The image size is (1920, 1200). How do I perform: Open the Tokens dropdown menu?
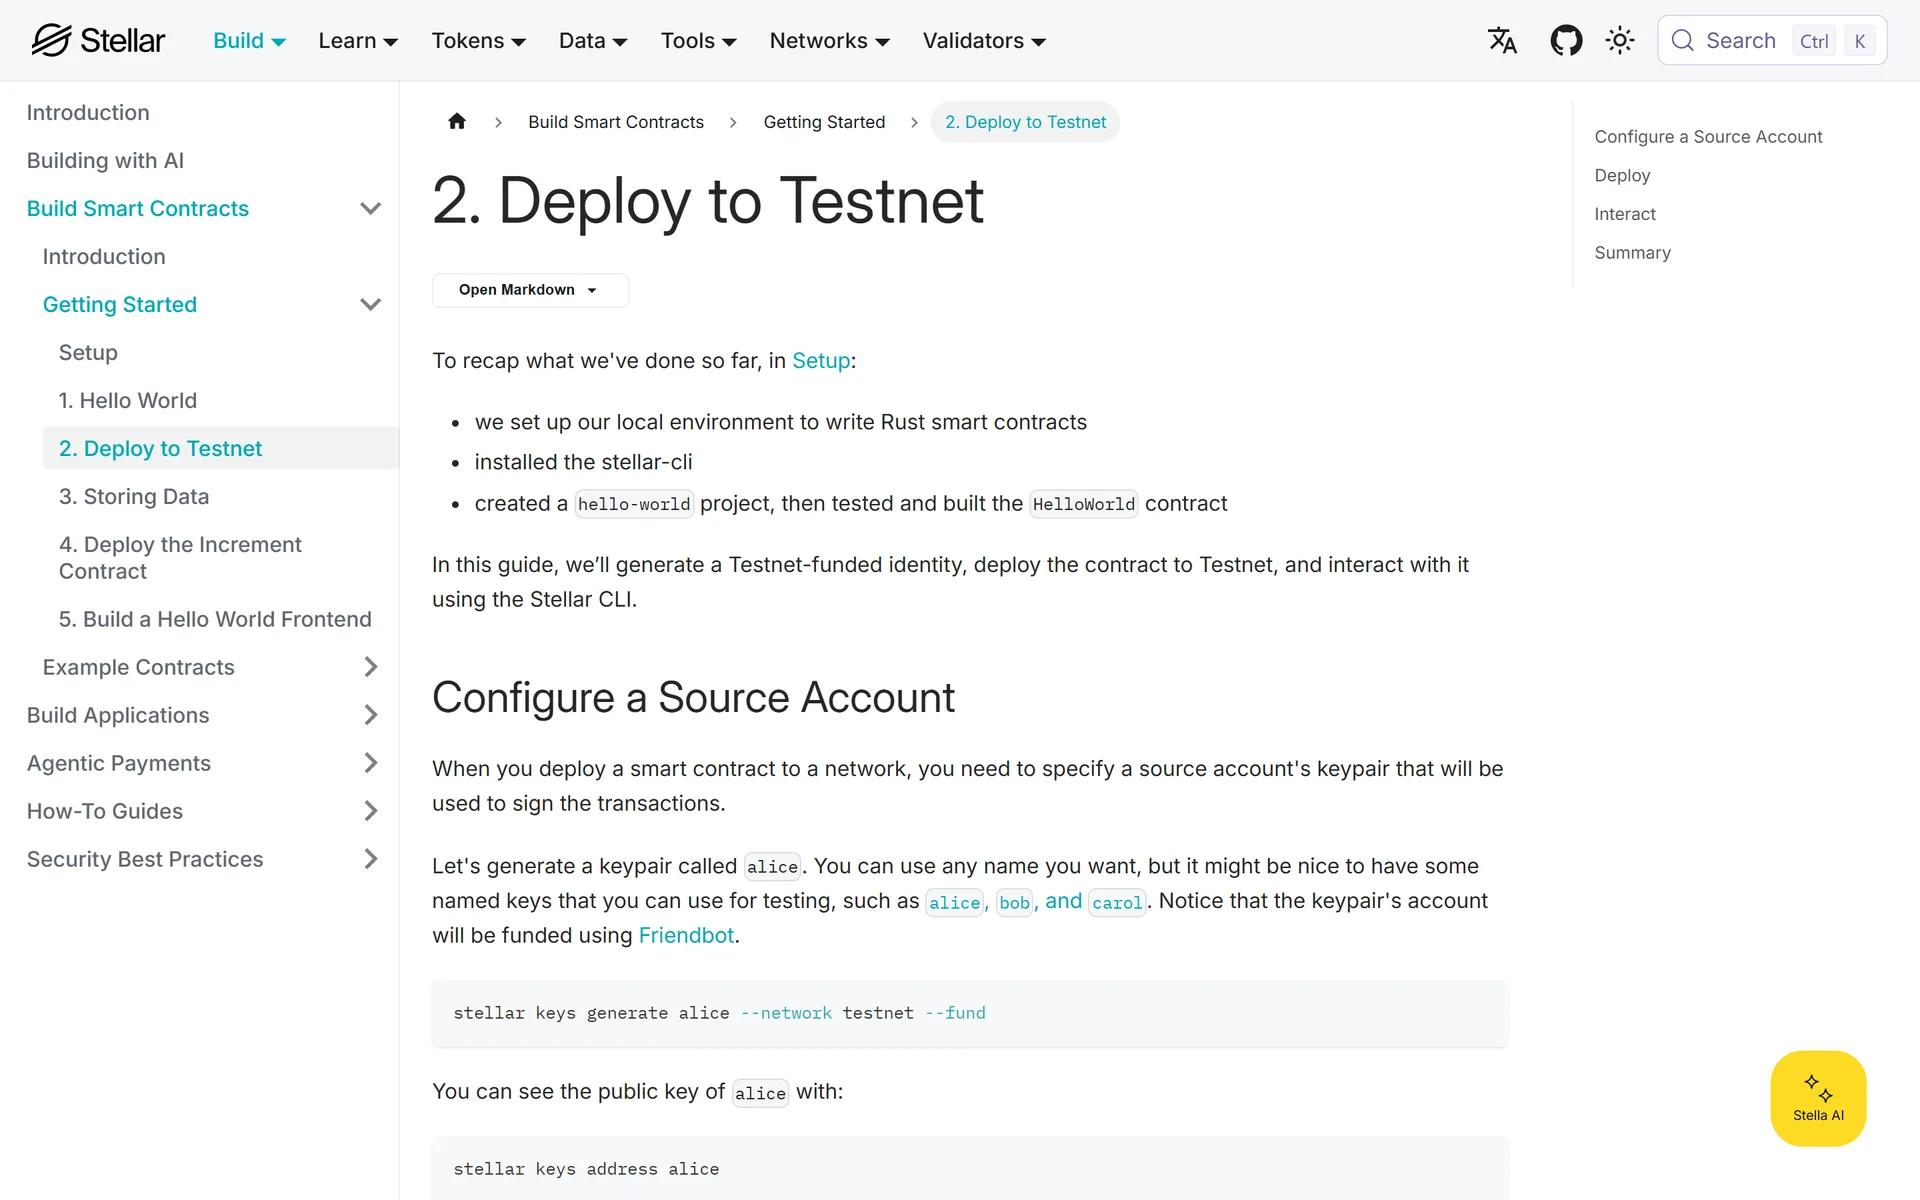pos(478,41)
